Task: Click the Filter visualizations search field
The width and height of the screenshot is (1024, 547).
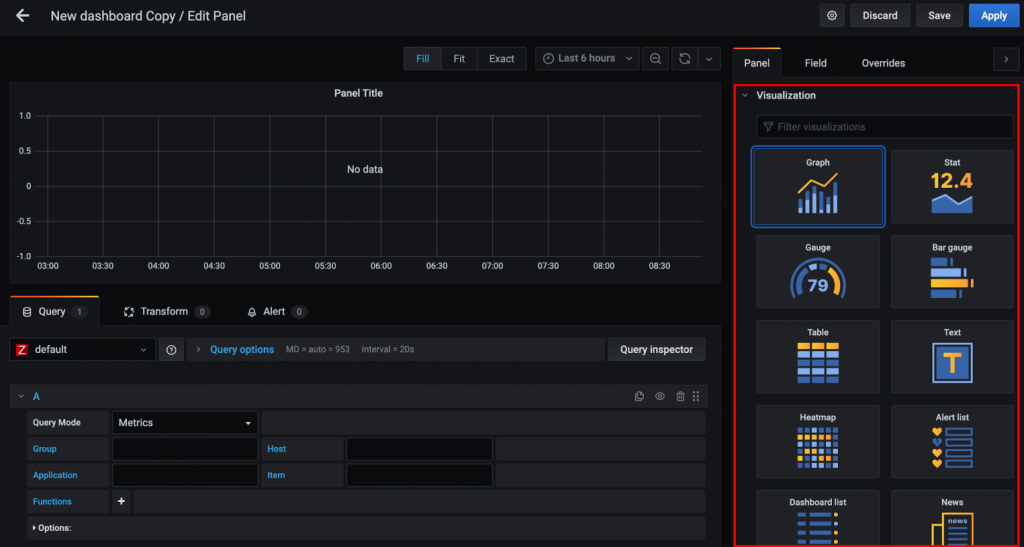Action: [x=885, y=127]
